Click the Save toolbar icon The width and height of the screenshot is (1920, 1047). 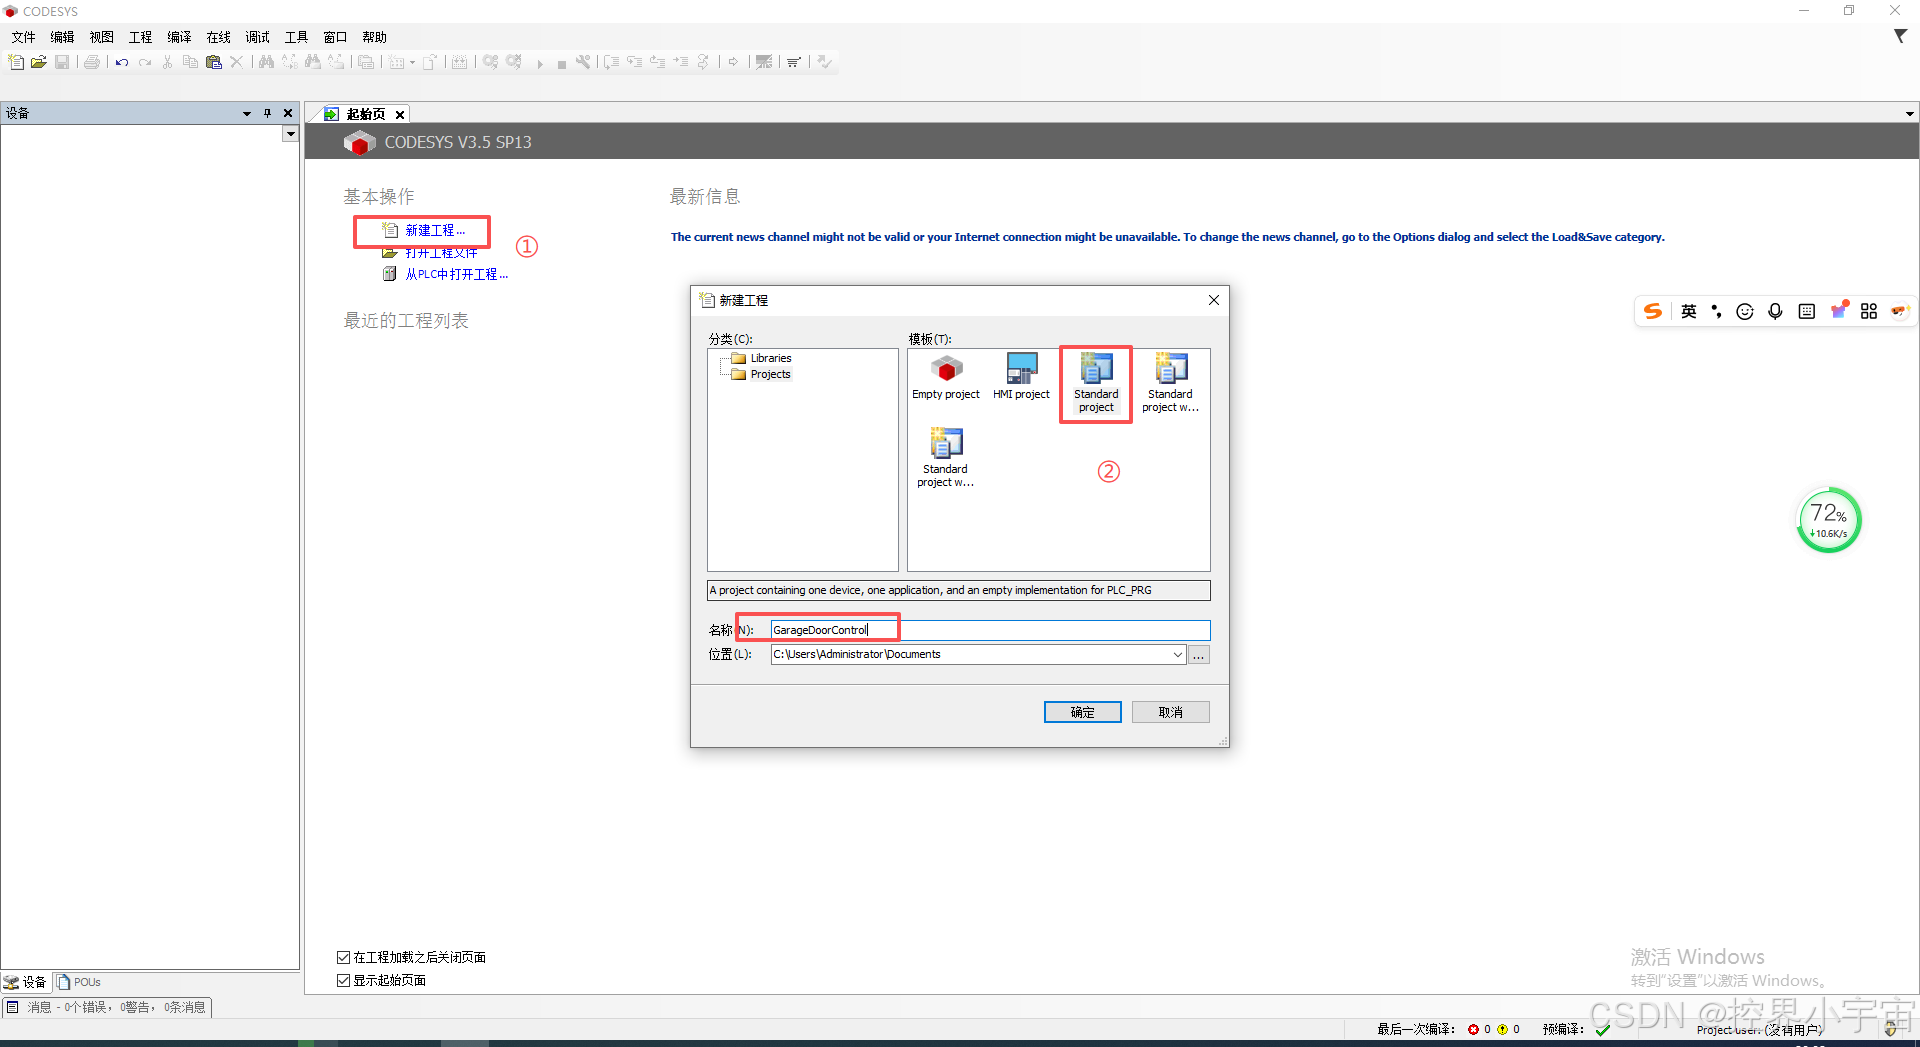point(62,62)
